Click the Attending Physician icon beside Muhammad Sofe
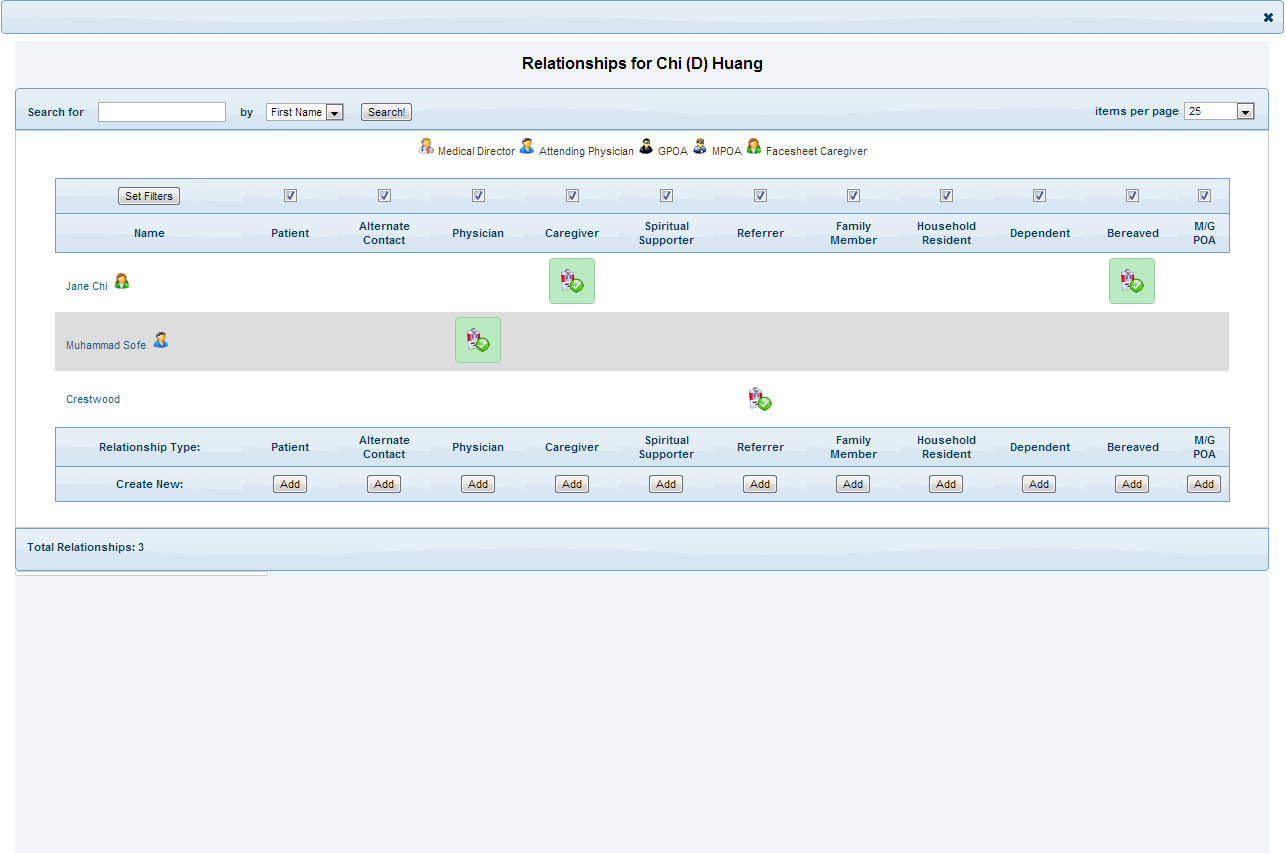 [x=161, y=340]
